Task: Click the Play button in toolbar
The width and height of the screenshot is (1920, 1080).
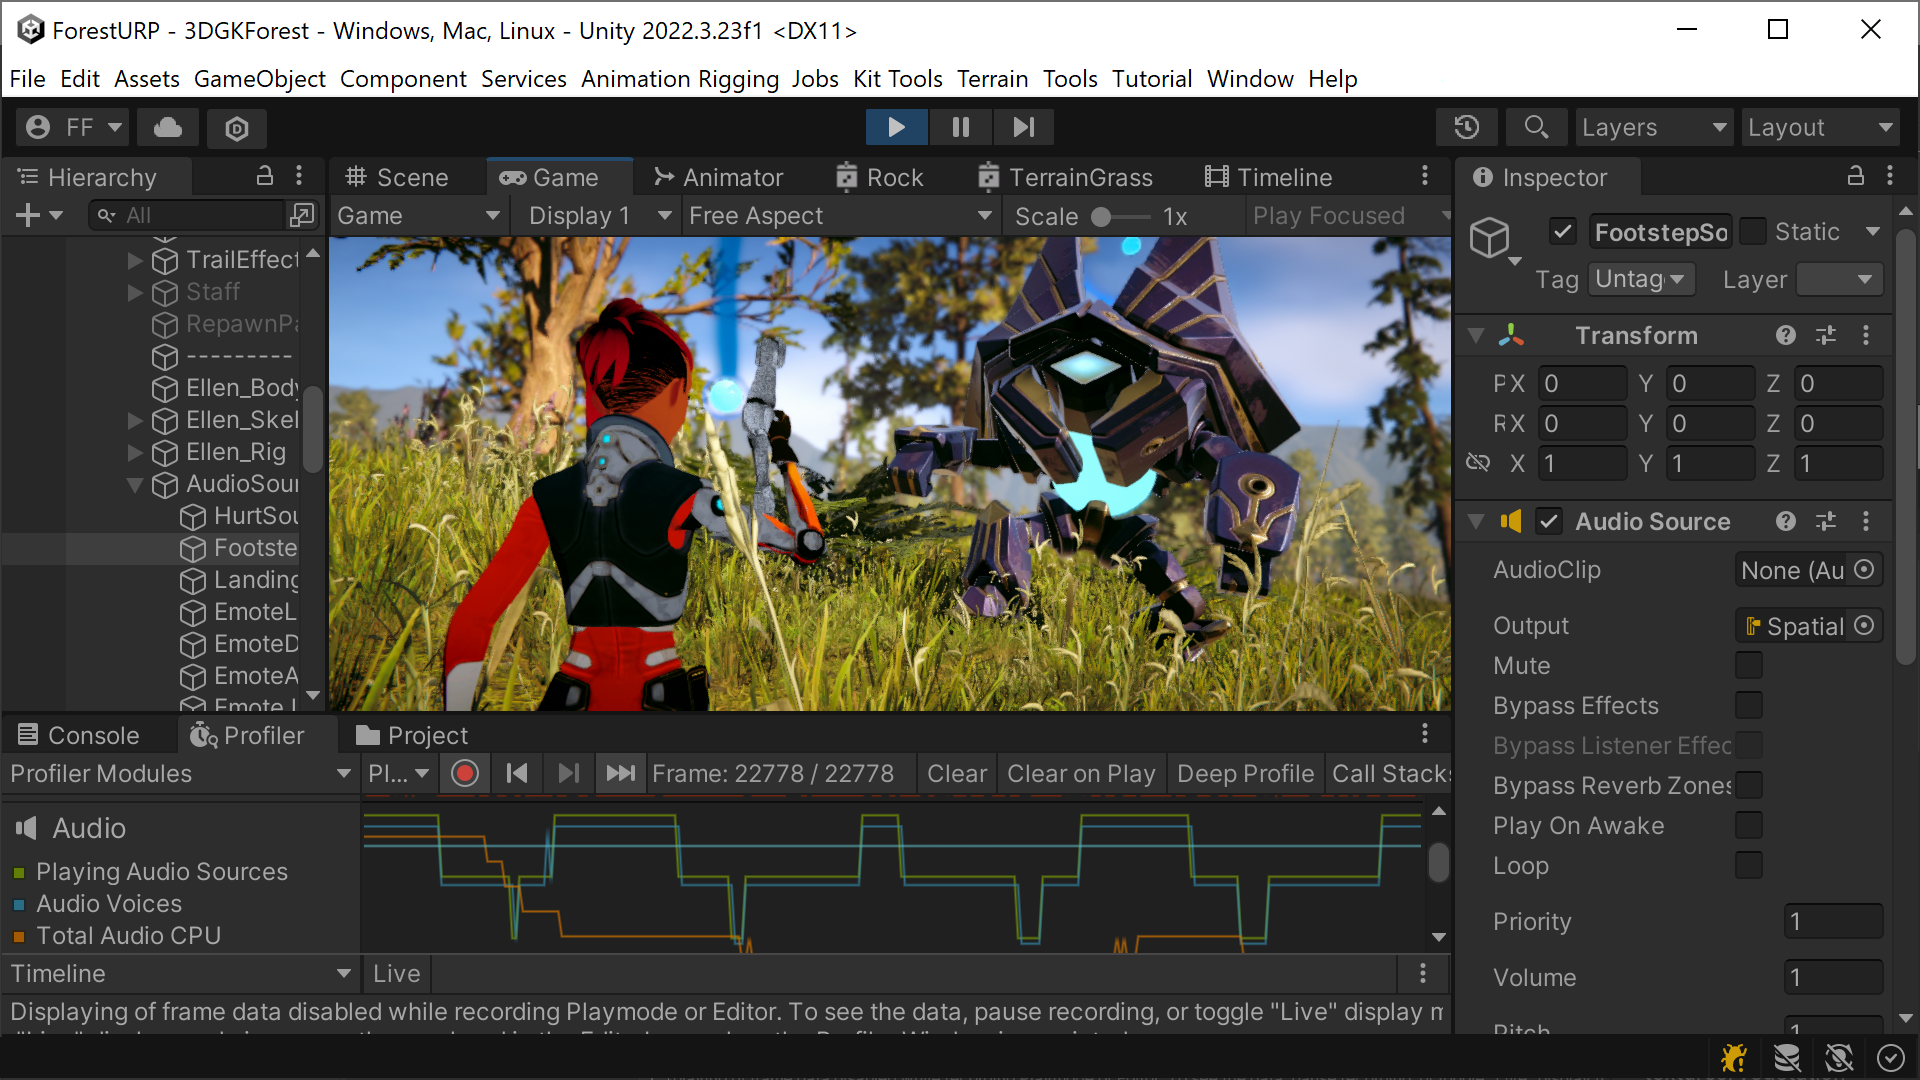Action: click(x=896, y=127)
